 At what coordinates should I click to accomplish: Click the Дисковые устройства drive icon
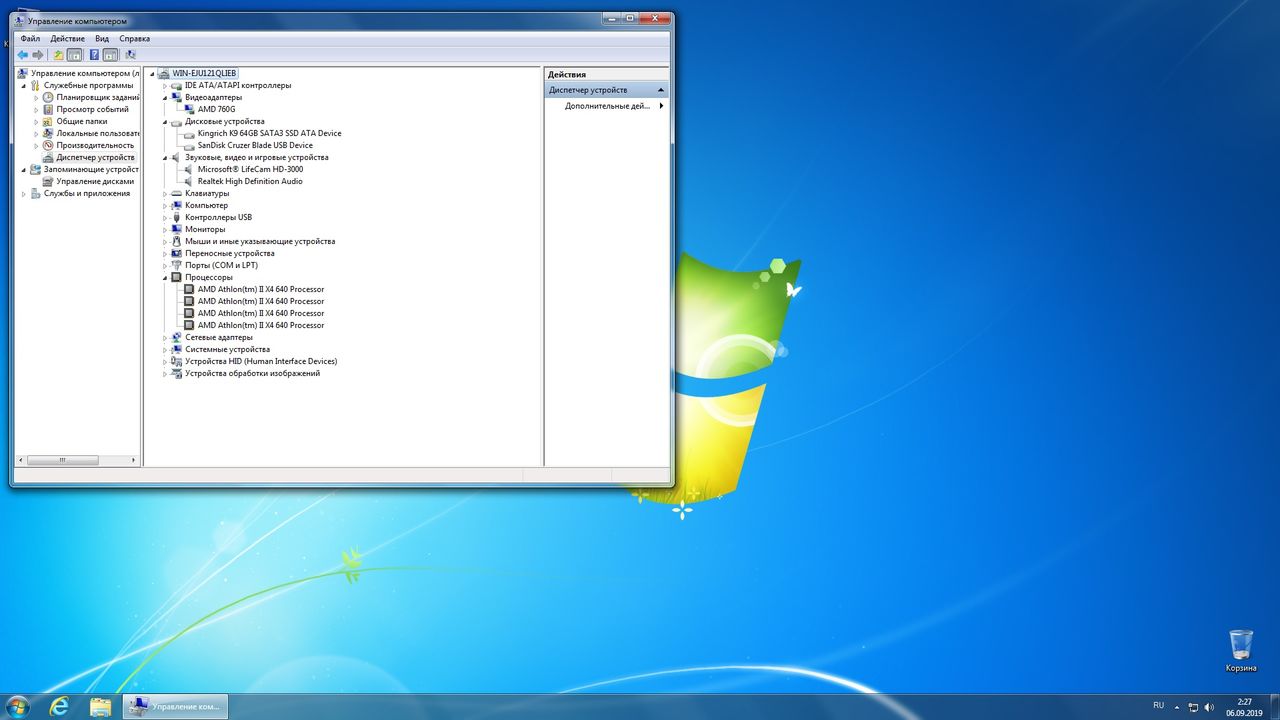177,121
